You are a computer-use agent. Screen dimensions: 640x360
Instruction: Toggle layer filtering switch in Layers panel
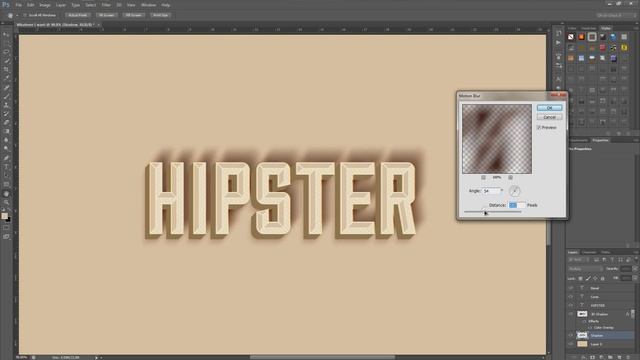coord(636,259)
